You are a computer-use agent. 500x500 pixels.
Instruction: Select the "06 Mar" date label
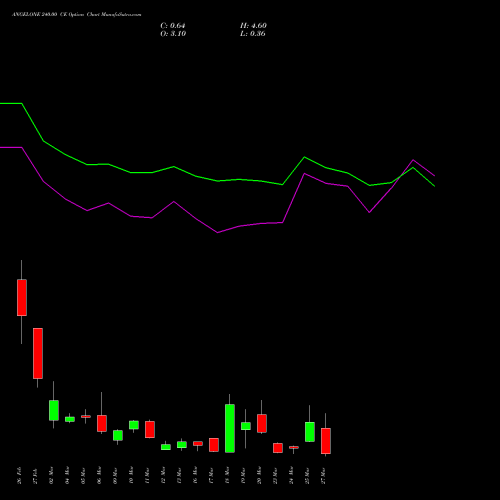tap(99, 475)
